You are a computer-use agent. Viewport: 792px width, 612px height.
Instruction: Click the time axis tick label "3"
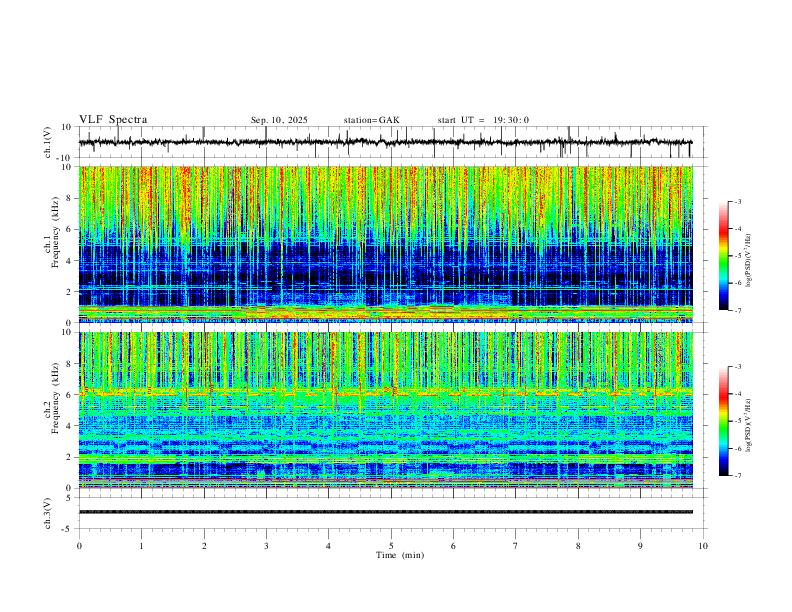[266, 546]
